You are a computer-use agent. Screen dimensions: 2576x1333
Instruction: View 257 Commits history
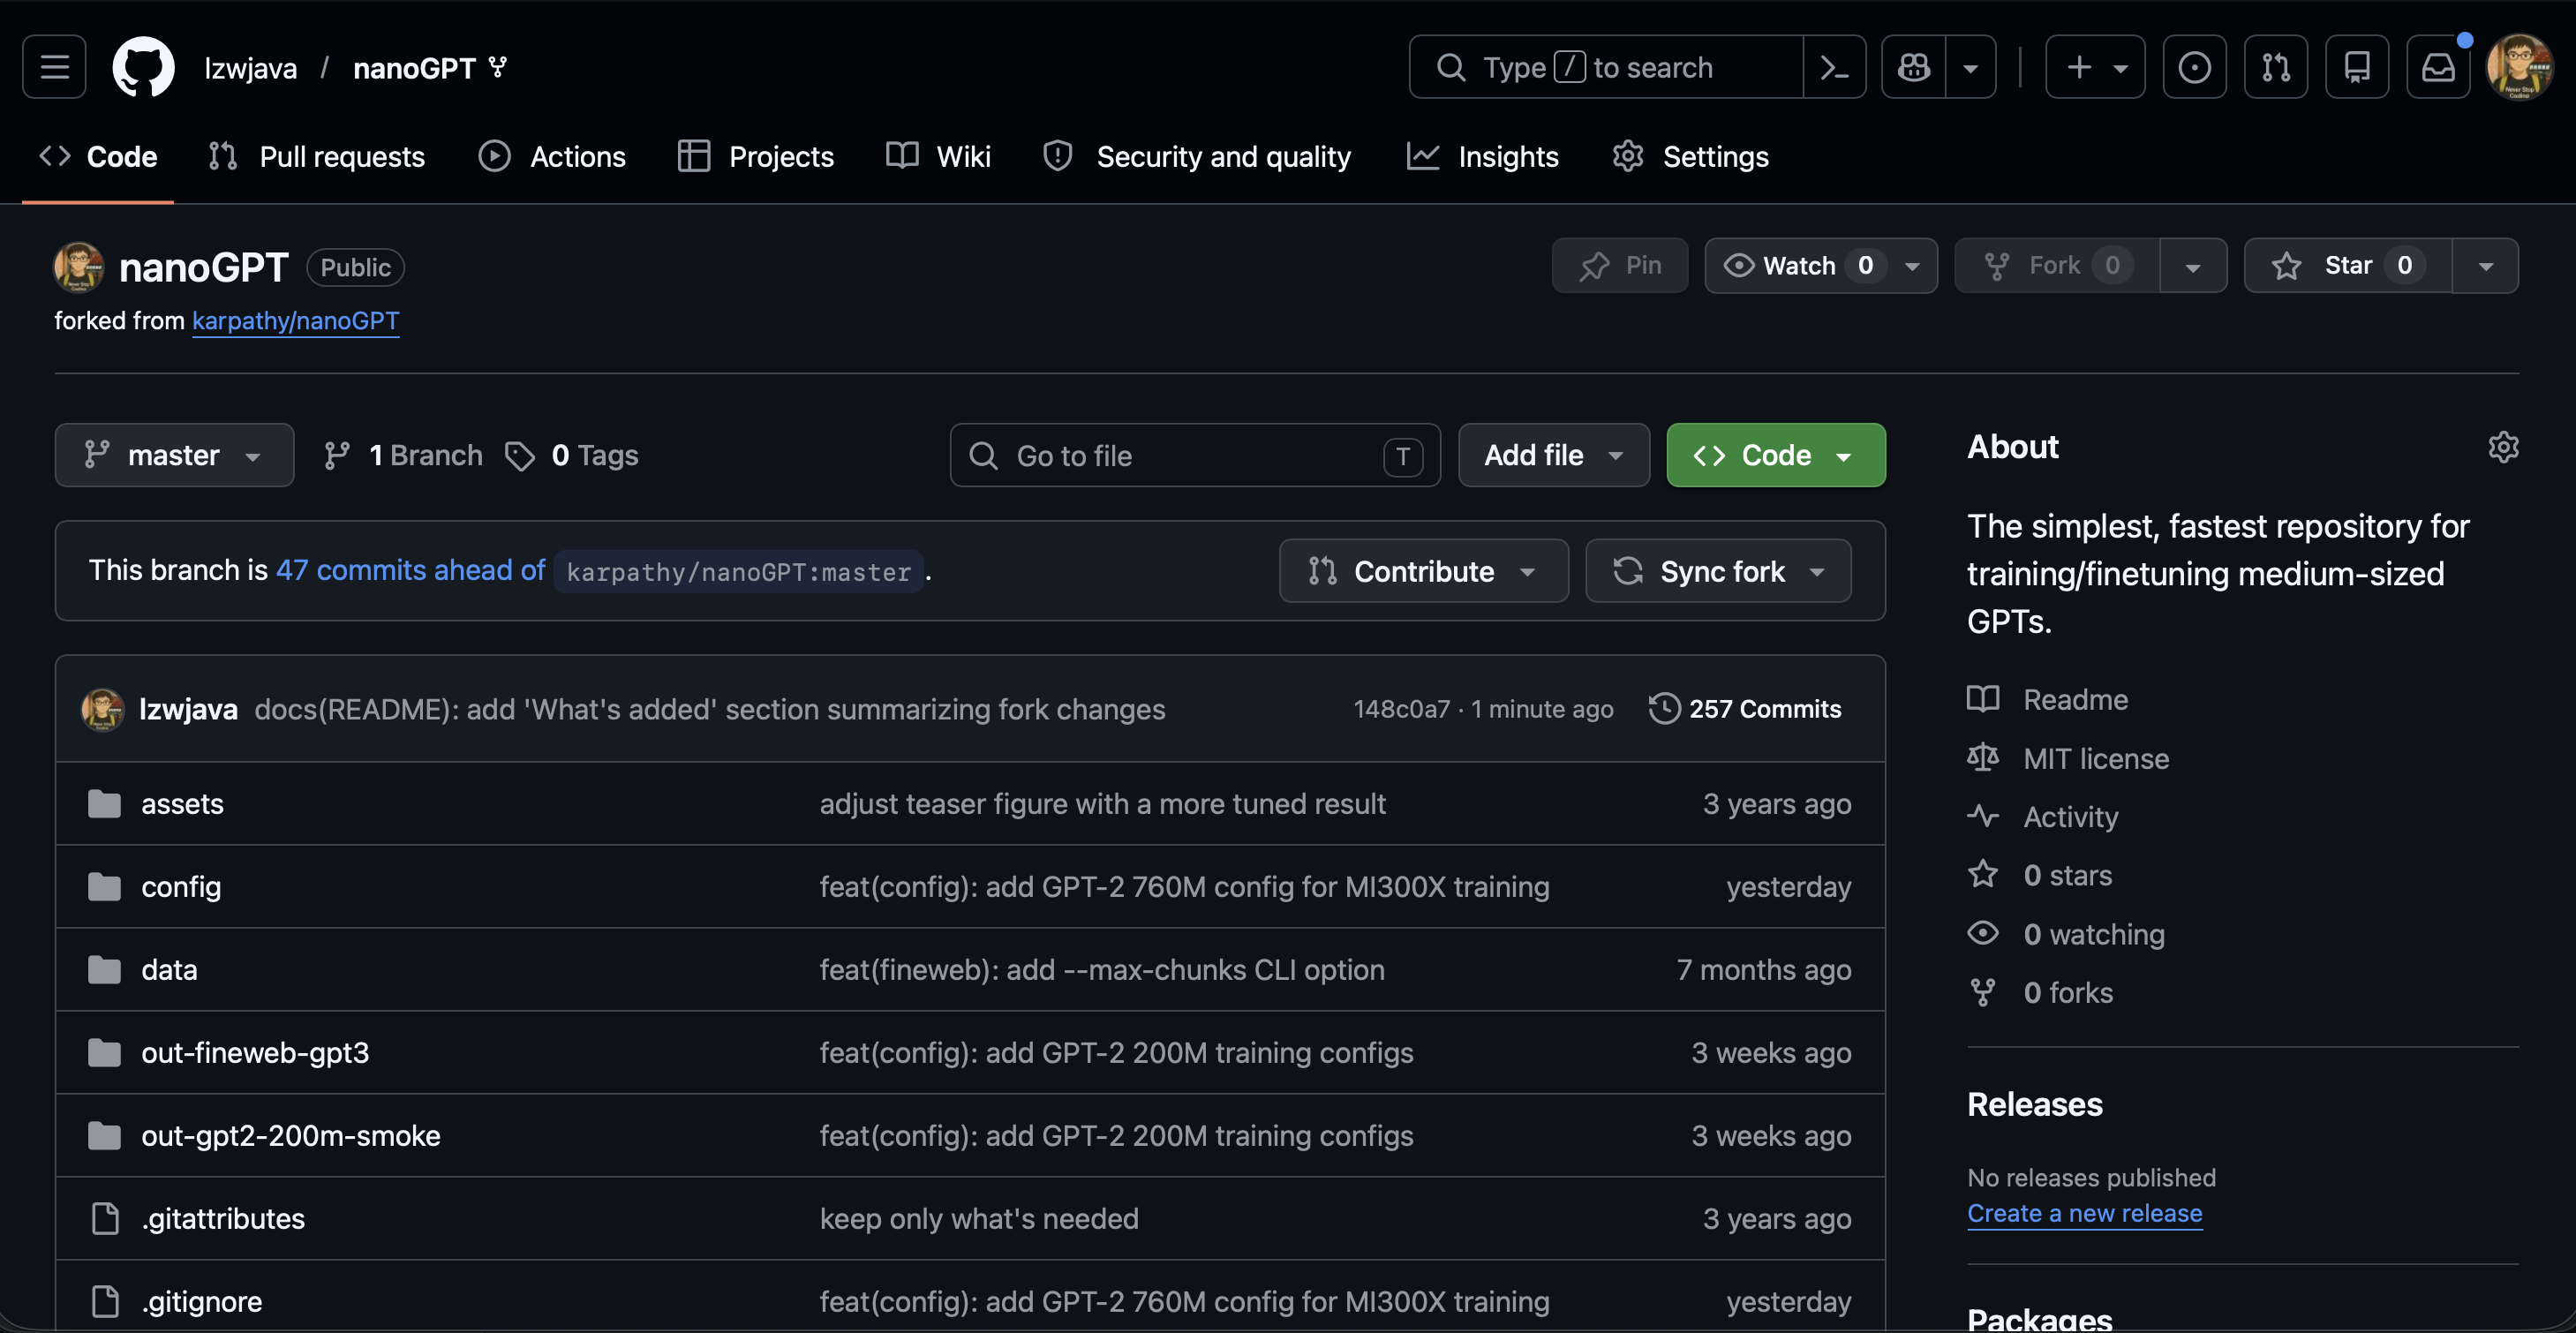coord(1745,708)
